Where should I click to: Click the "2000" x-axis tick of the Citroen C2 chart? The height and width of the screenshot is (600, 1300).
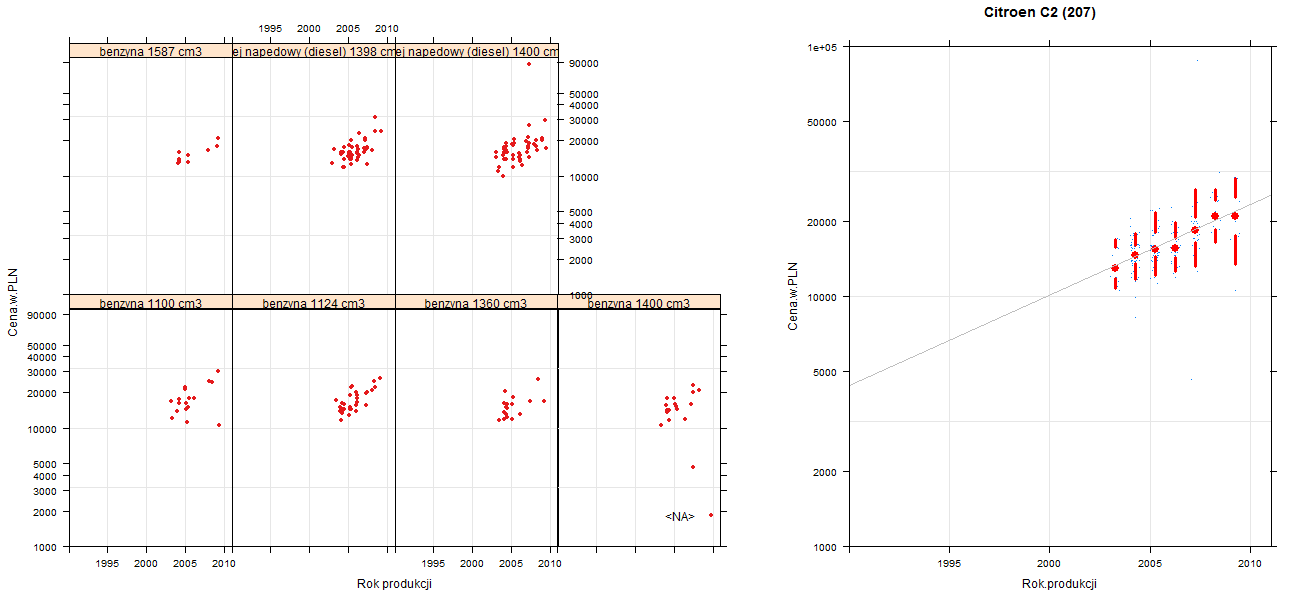(1049, 564)
